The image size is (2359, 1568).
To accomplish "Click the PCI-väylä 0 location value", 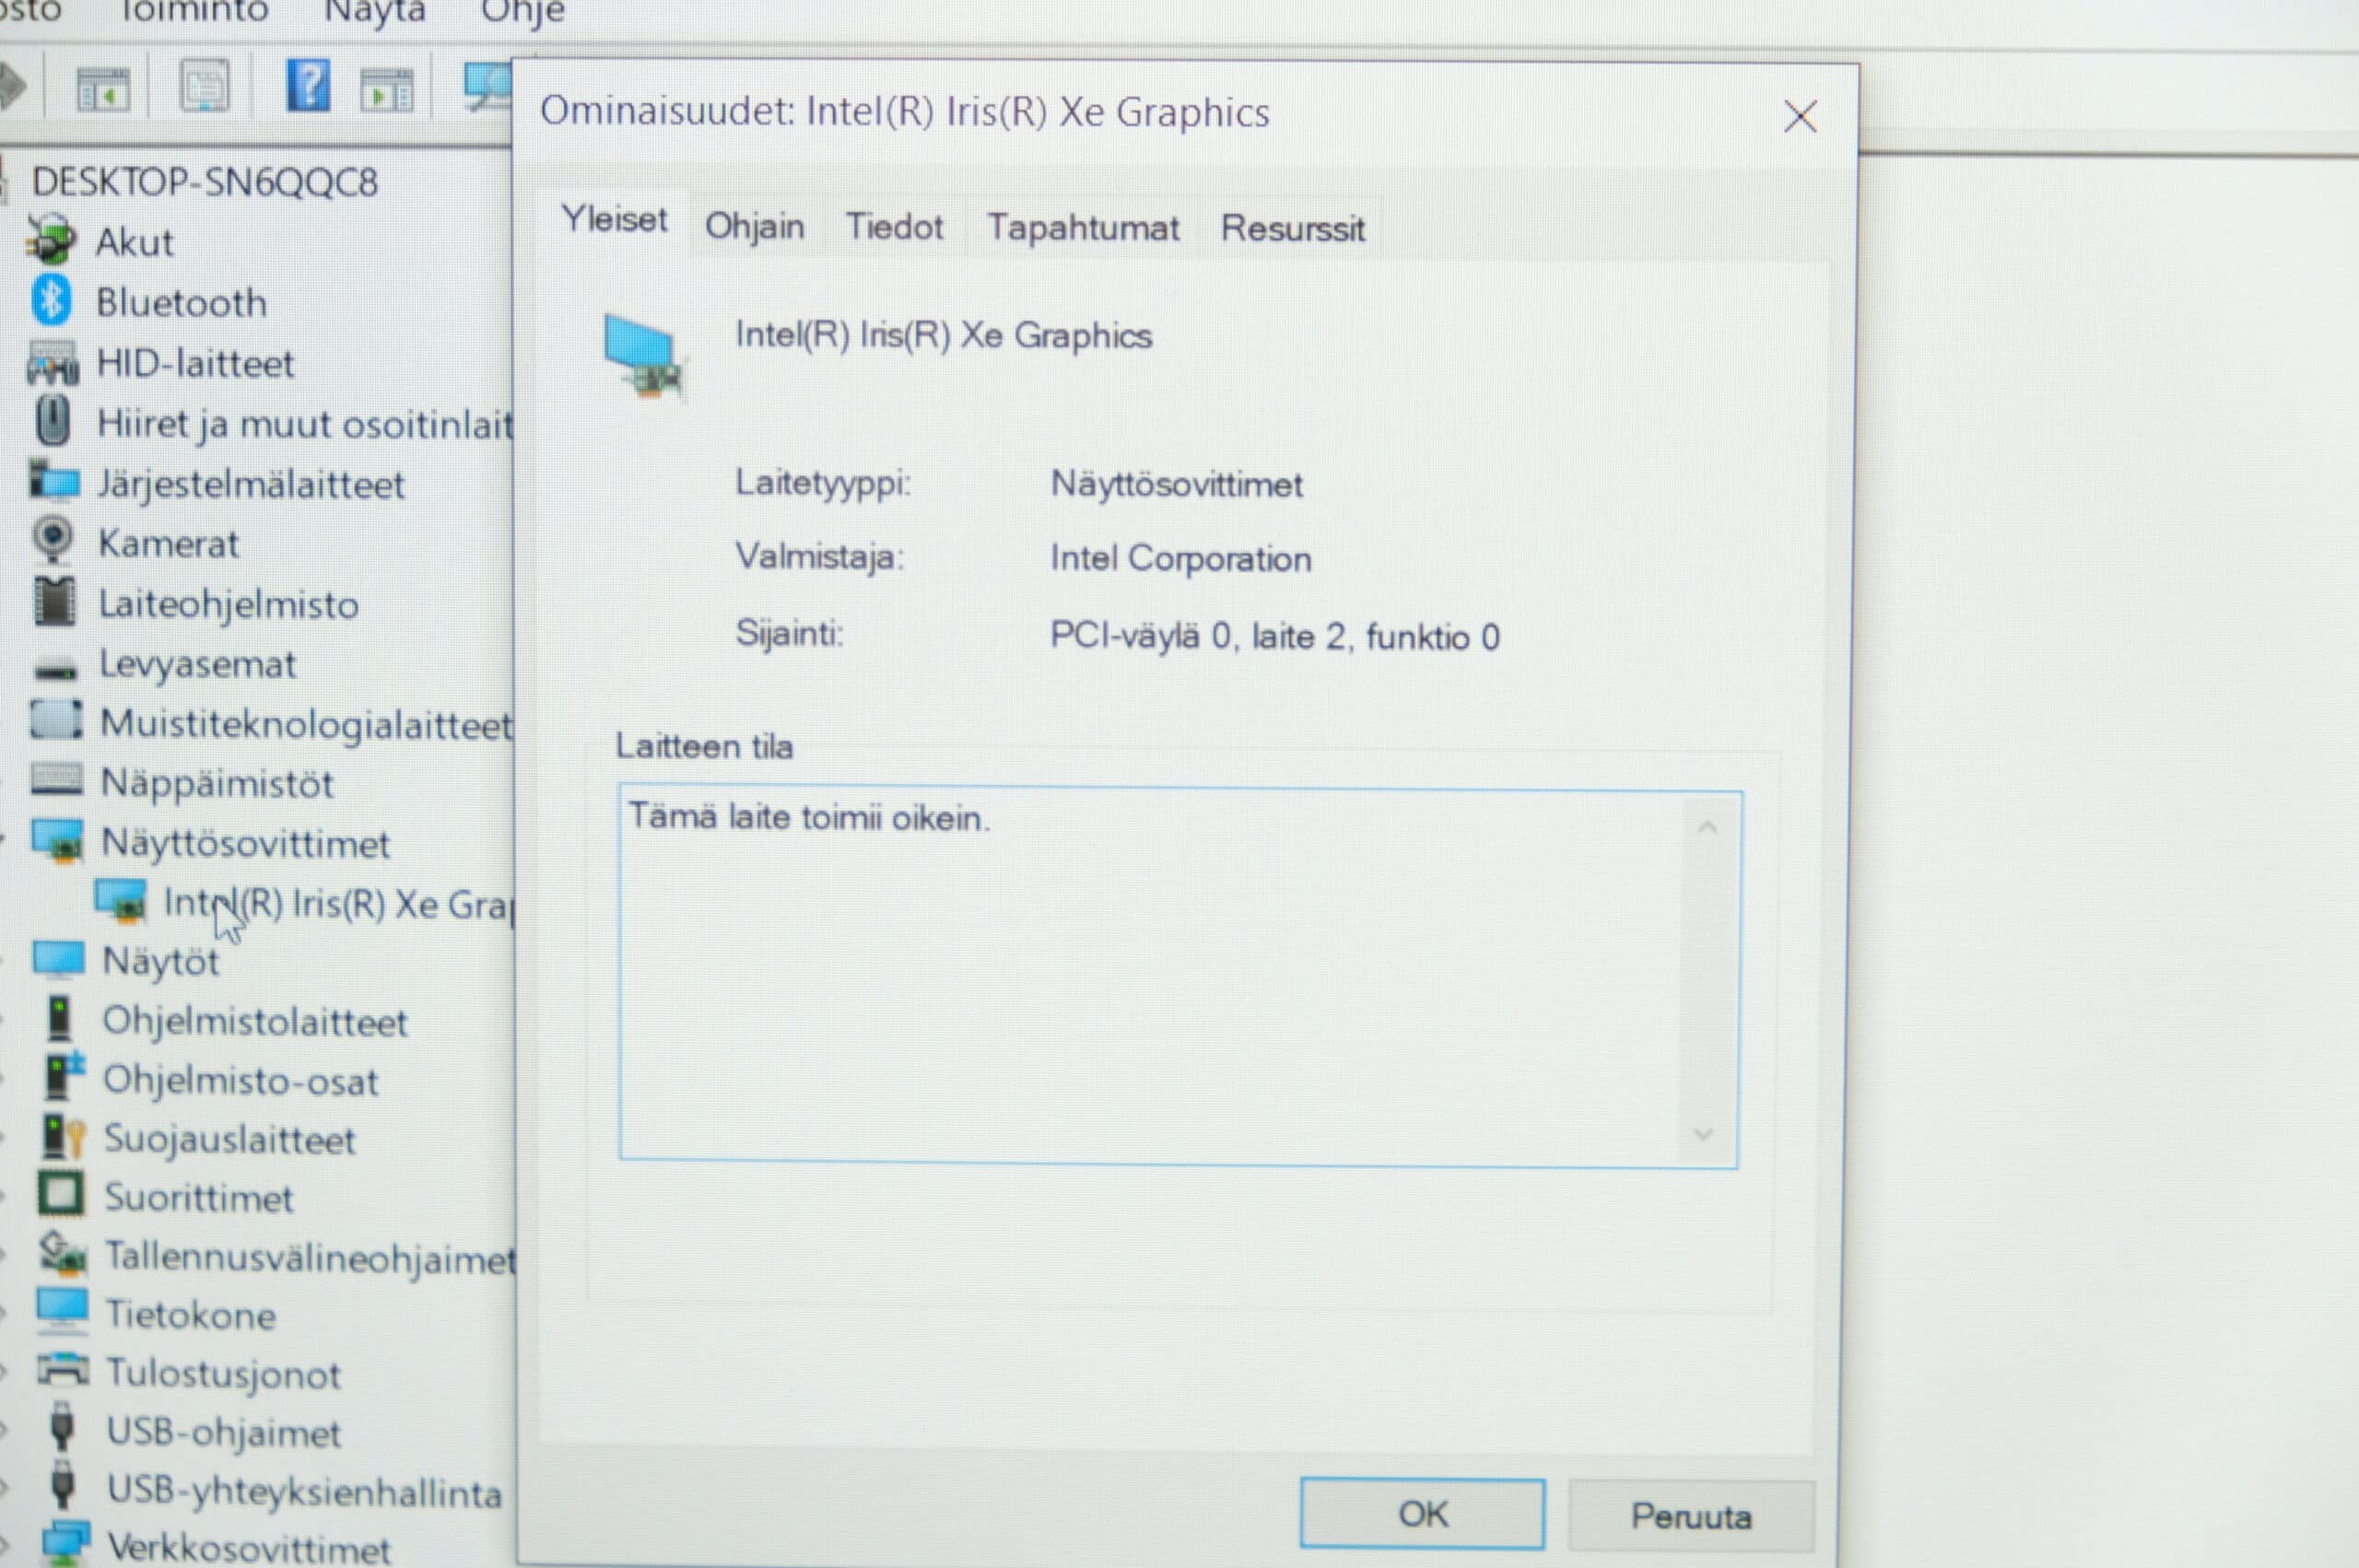I will pyautogui.click(x=1274, y=636).
